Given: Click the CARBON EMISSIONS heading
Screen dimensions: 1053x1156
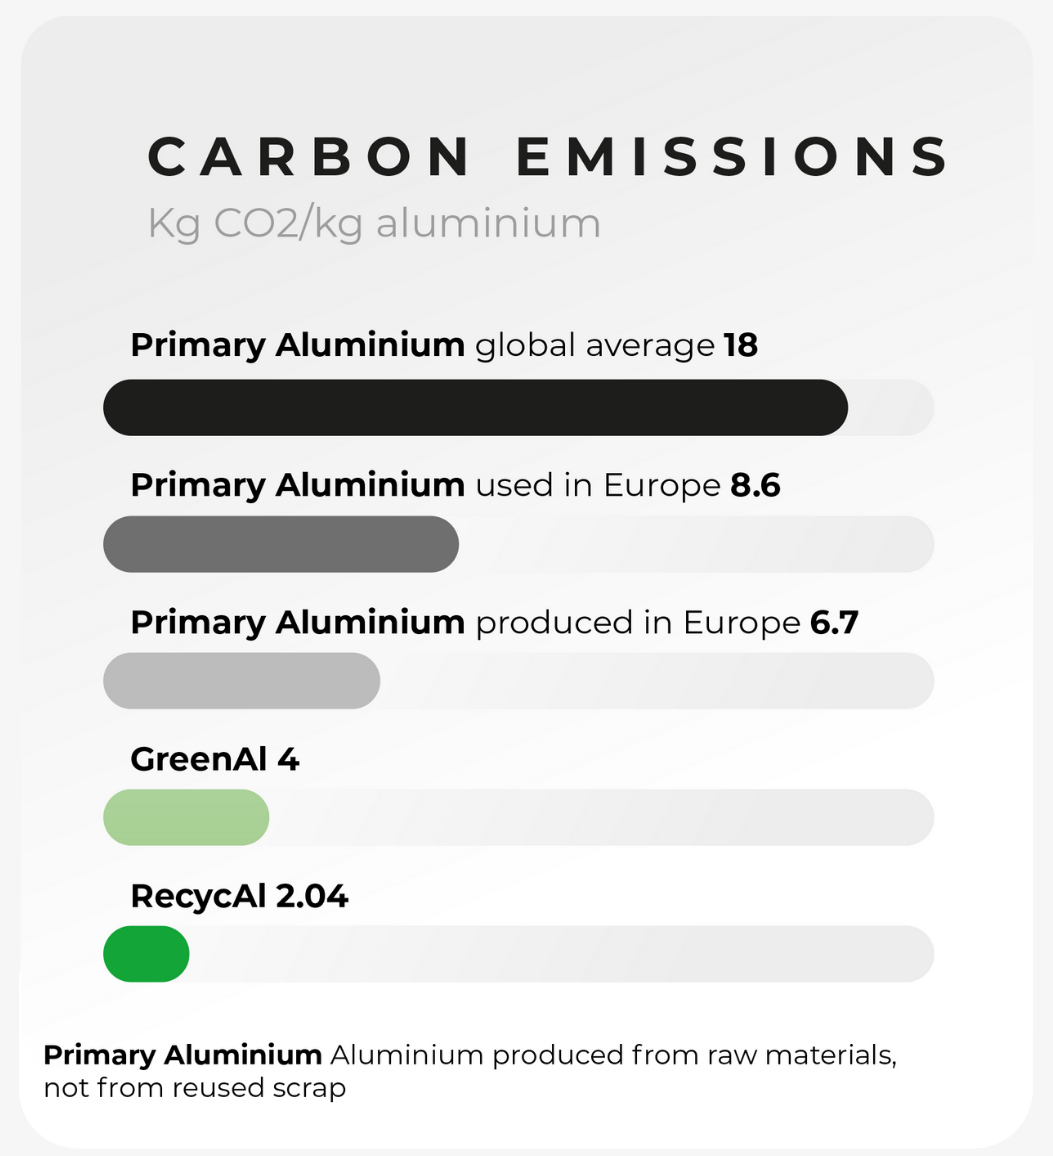Looking at the screenshot, I should [x=549, y=158].
